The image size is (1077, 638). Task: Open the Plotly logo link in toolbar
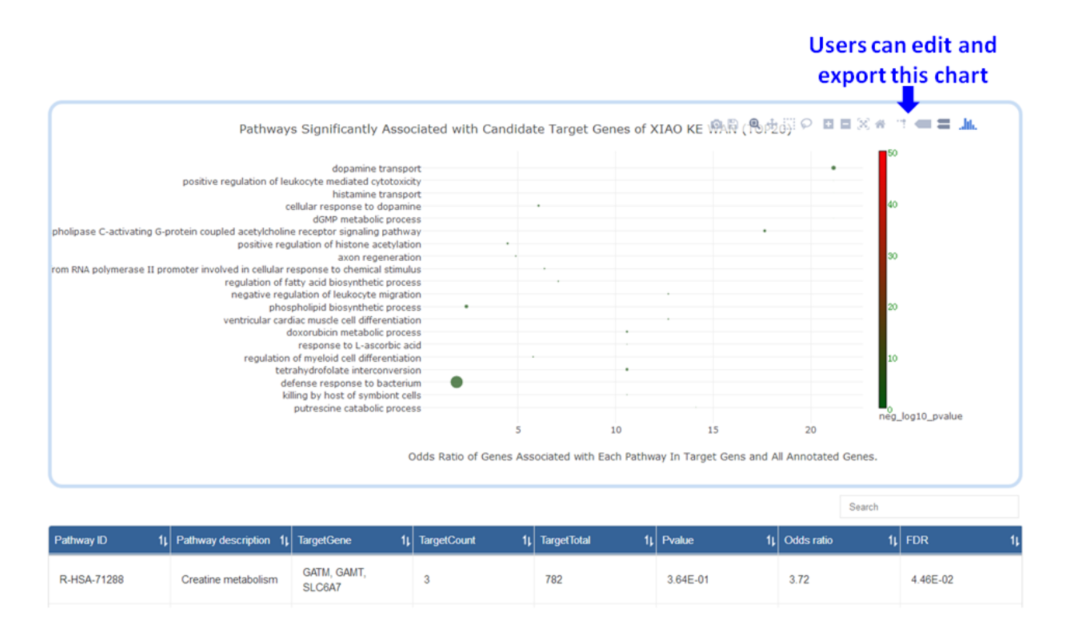[x=967, y=124]
